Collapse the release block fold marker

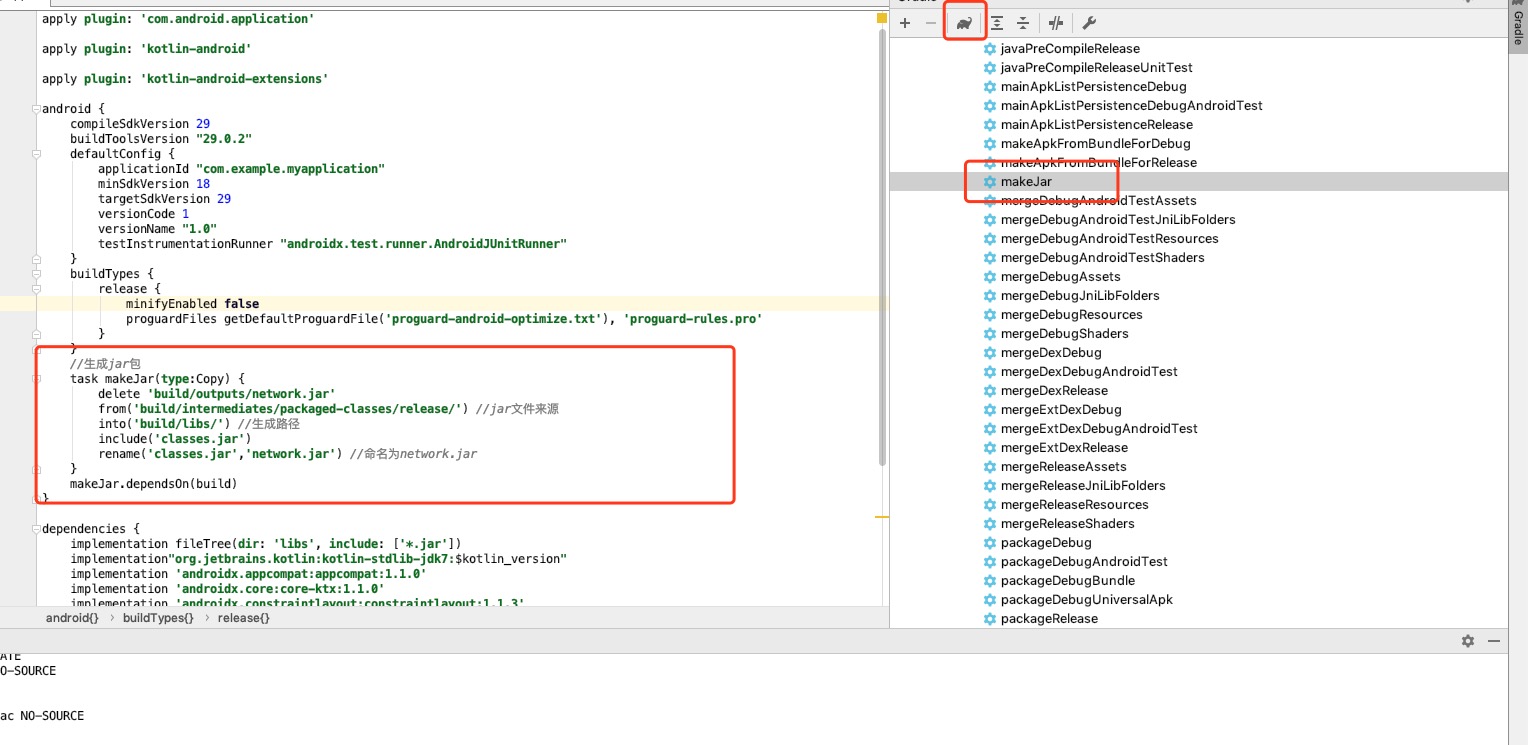point(36,288)
